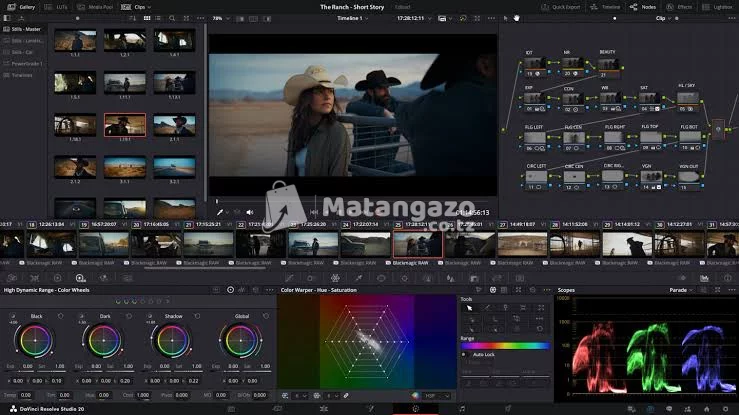Select Stills - Master album
Image resolution: width=739 pixels, height=415 pixels.
[23, 29]
